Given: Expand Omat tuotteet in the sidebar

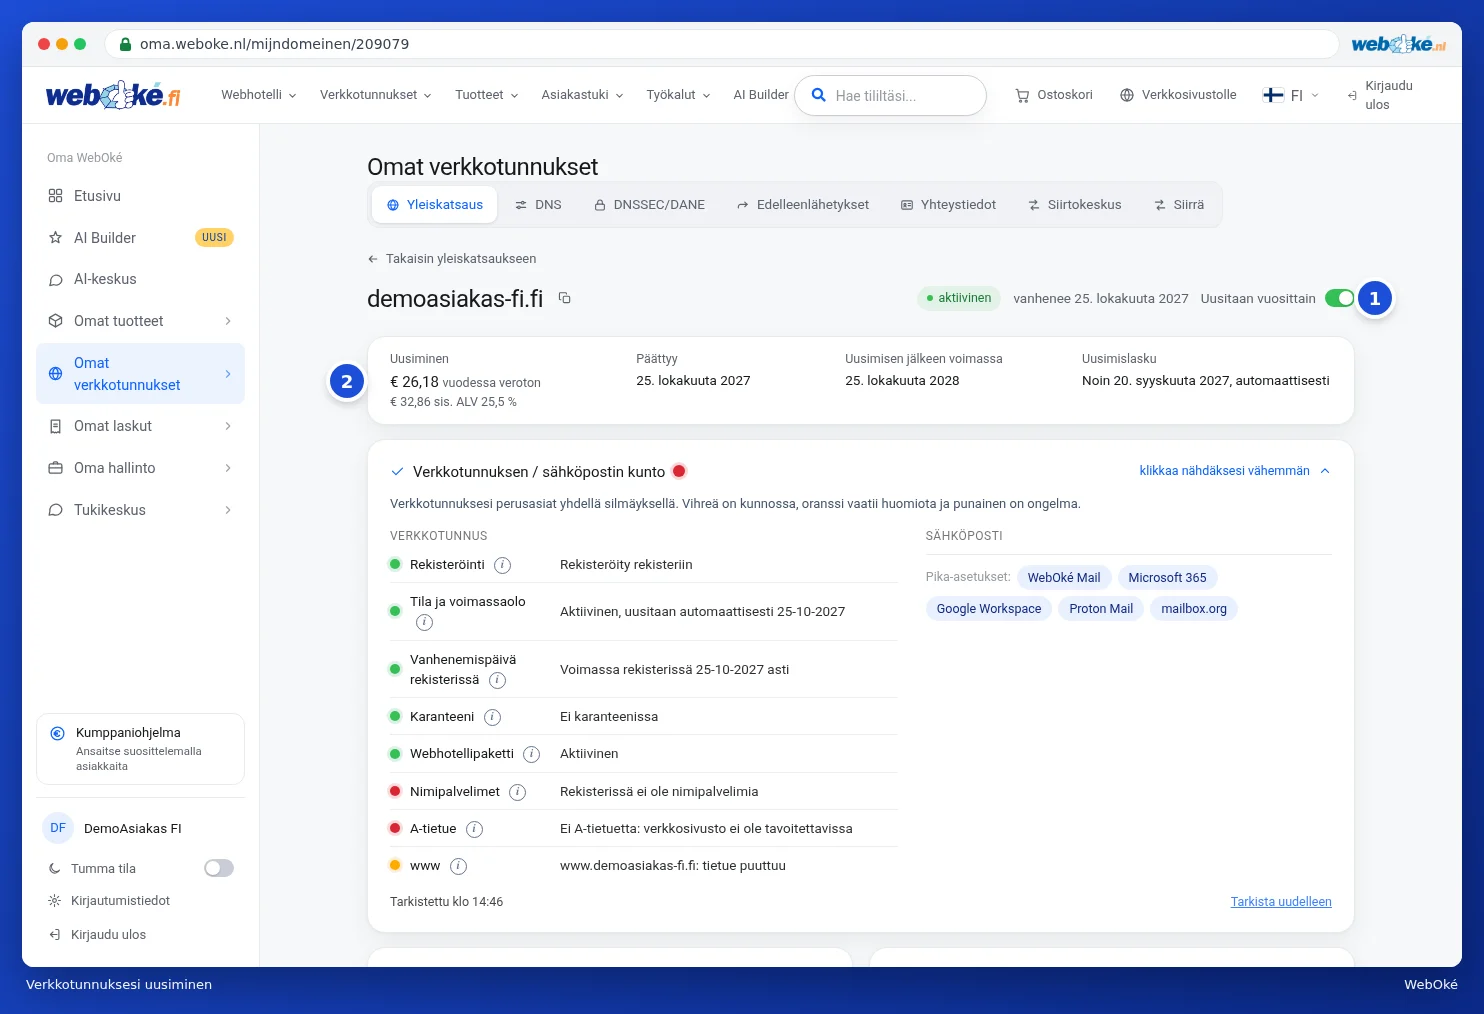Looking at the screenshot, I should [x=140, y=321].
